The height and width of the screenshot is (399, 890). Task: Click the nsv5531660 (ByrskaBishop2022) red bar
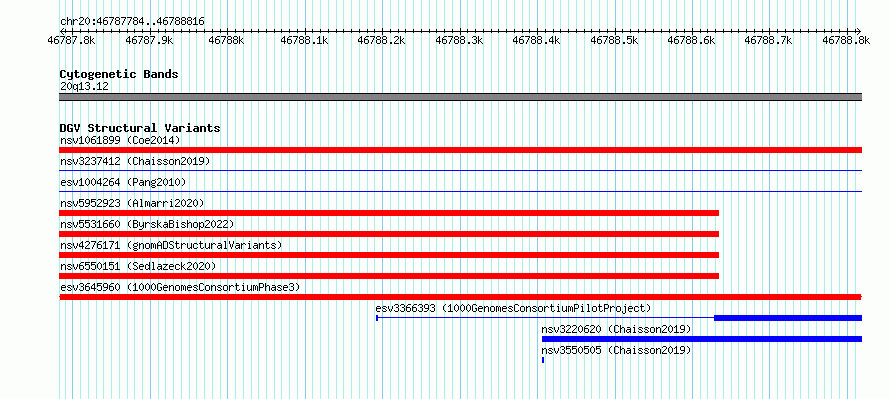point(389,234)
